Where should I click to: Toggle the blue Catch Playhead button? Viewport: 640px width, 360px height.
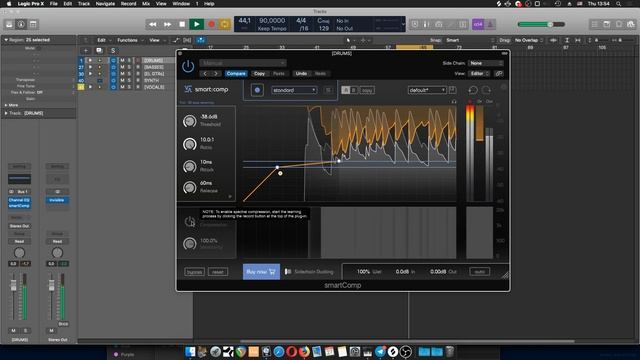pos(201,40)
